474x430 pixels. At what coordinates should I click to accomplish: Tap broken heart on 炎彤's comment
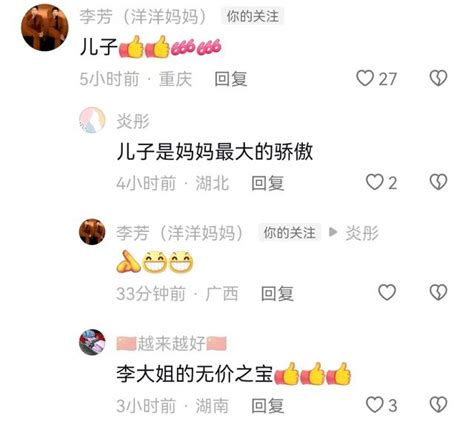[x=438, y=182]
